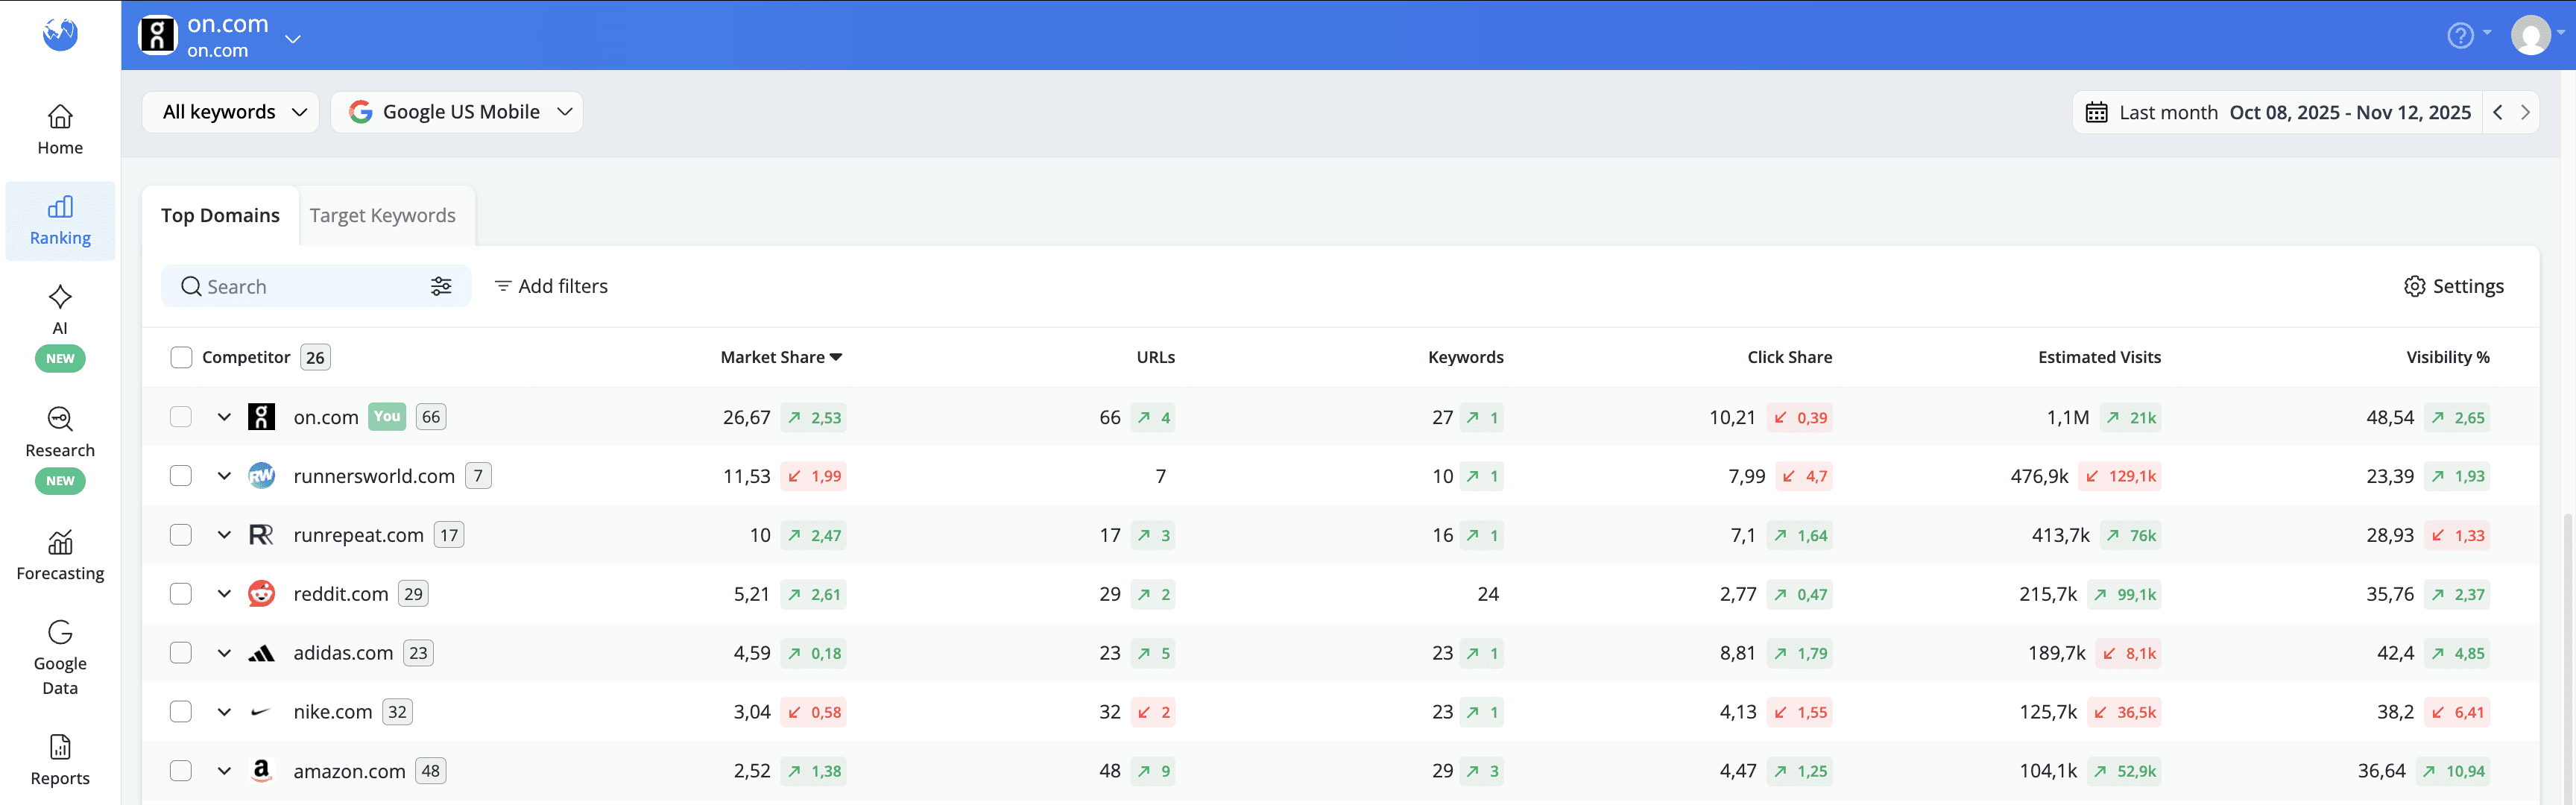
Task: Sort by Market Share column header
Action: pos(781,357)
